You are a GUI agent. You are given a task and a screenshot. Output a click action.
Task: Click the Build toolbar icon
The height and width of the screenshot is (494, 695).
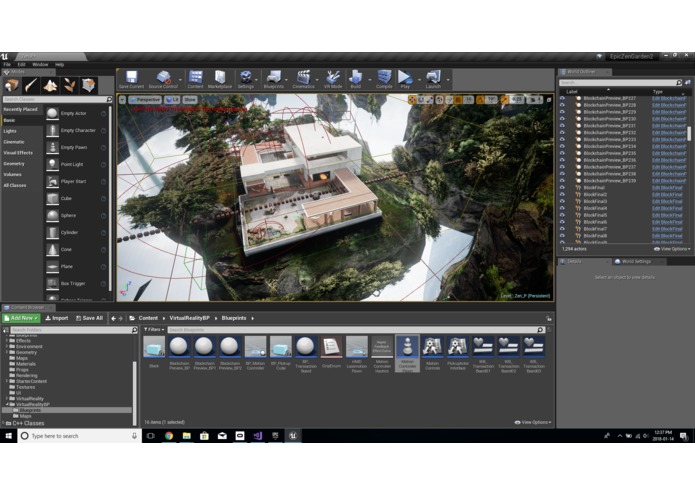[355, 79]
